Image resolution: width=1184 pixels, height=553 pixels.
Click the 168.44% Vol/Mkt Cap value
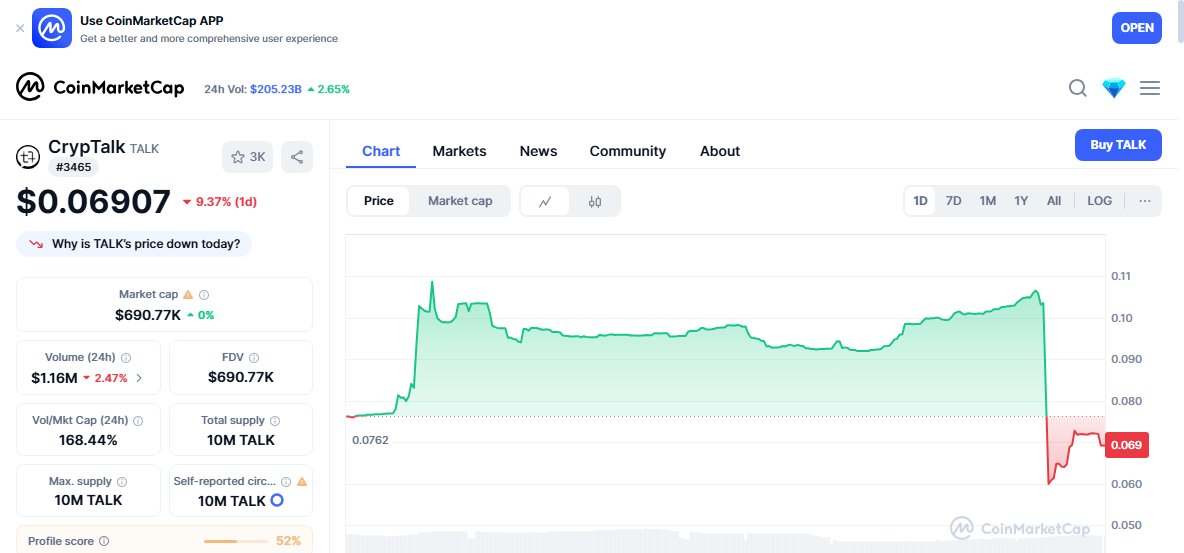click(88, 440)
